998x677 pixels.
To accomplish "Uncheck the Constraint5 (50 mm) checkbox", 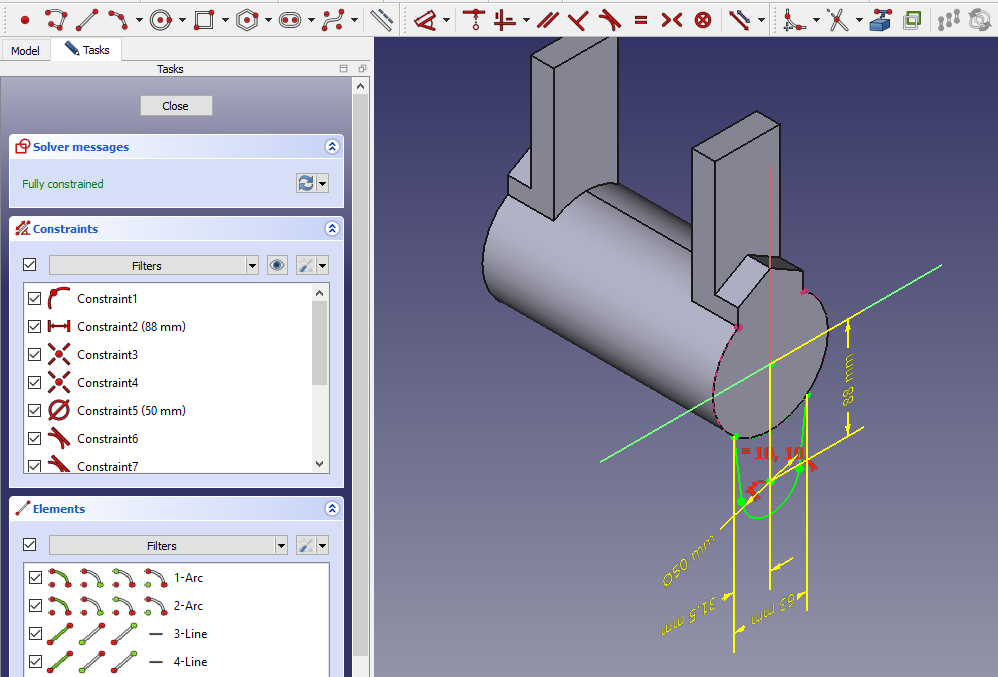I will 35,411.
